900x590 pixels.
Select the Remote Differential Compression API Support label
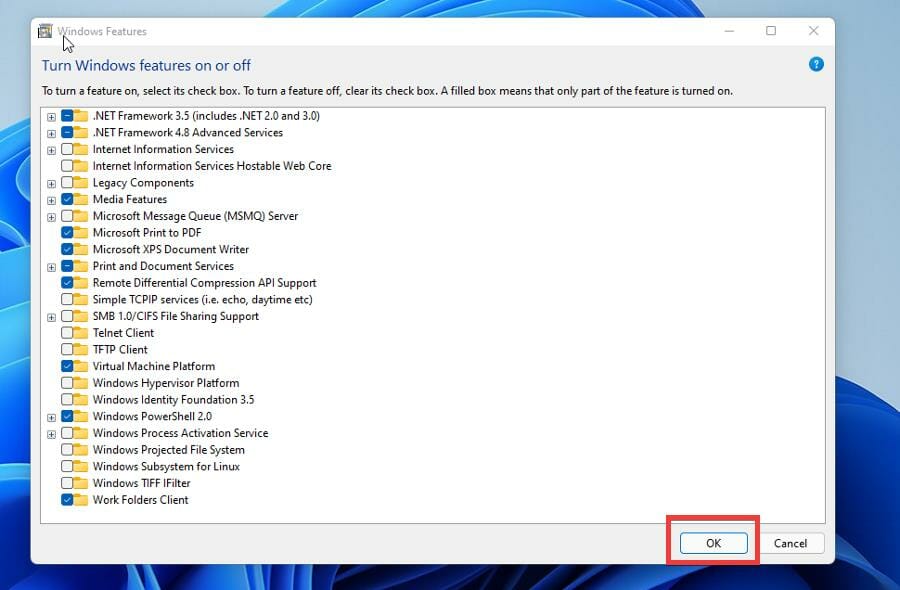[x=204, y=282]
